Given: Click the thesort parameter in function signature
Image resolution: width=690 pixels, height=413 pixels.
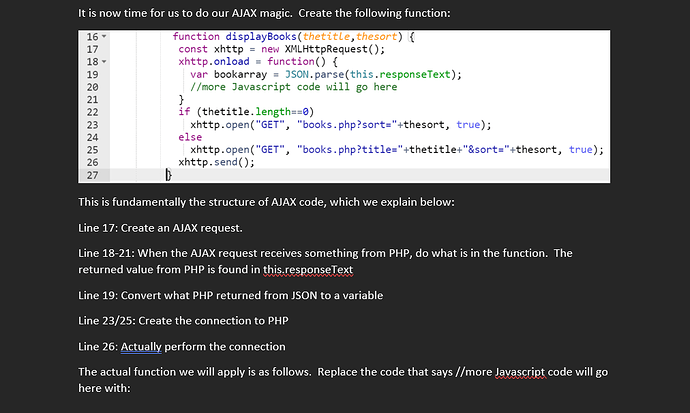Looking at the screenshot, I should pyautogui.click(x=376, y=37).
